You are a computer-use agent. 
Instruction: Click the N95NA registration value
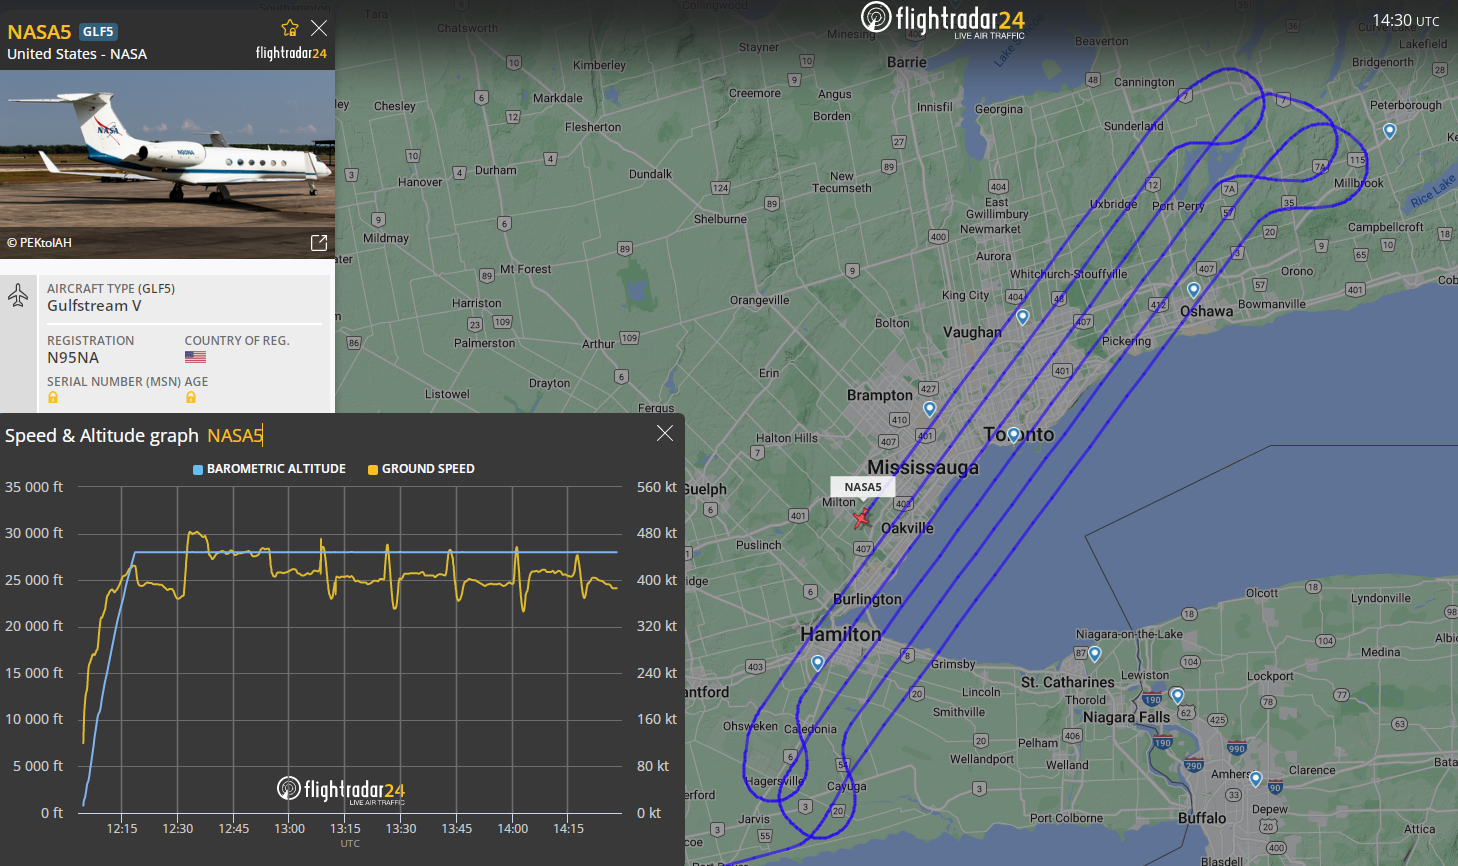pyautogui.click(x=73, y=358)
